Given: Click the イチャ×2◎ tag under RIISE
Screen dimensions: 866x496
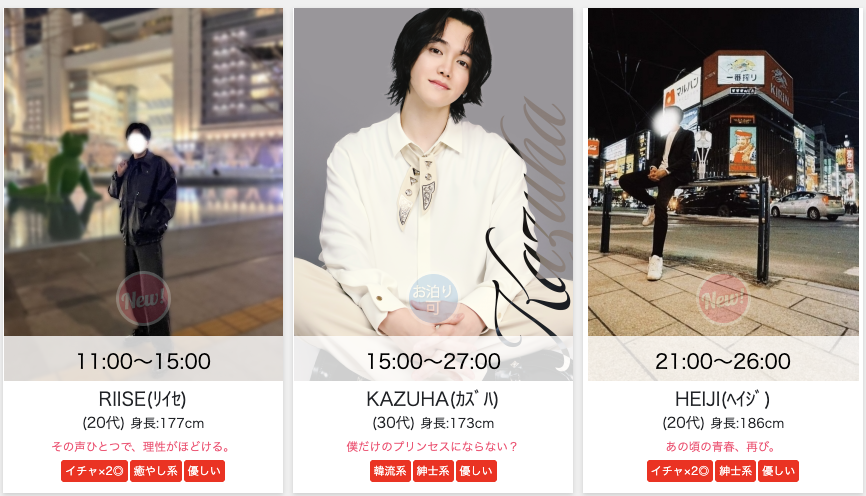Looking at the screenshot, I should [x=94, y=471].
